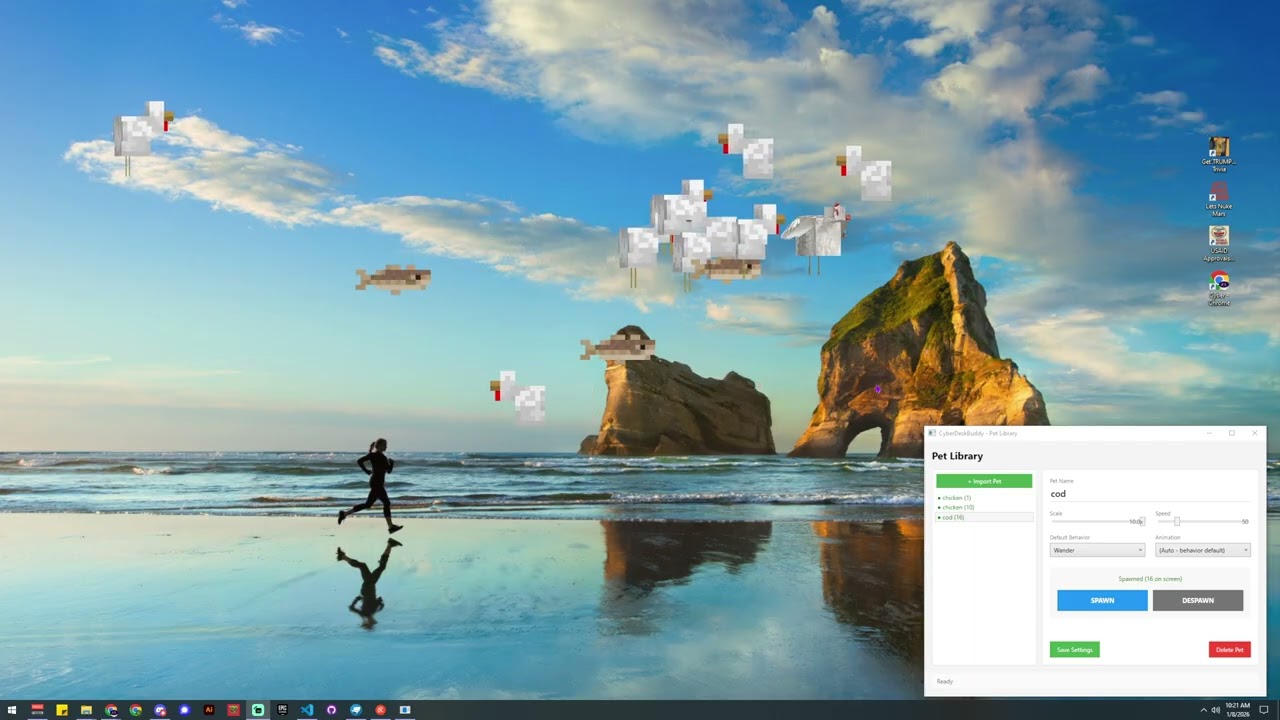1280x720 pixels.
Task: Open Visual Studio Code from the taskbar
Action: click(307, 710)
